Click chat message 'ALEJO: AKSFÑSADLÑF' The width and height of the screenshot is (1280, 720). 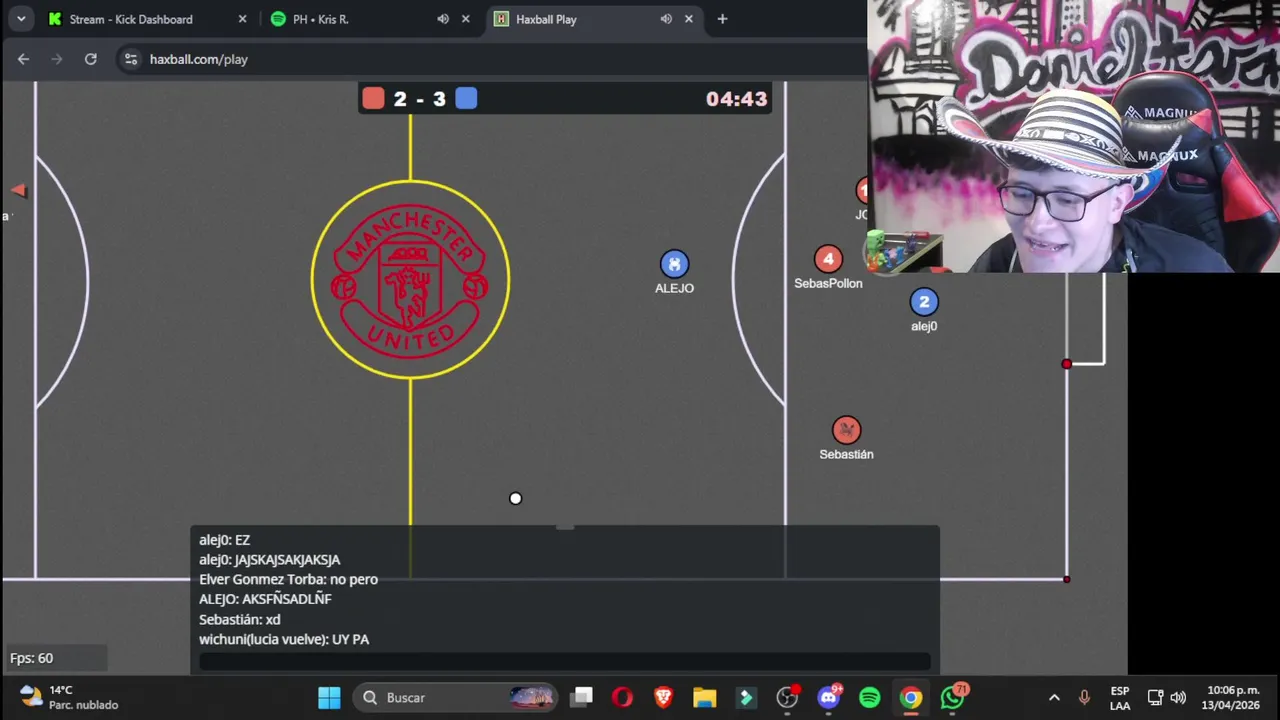pyautogui.click(x=265, y=599)
